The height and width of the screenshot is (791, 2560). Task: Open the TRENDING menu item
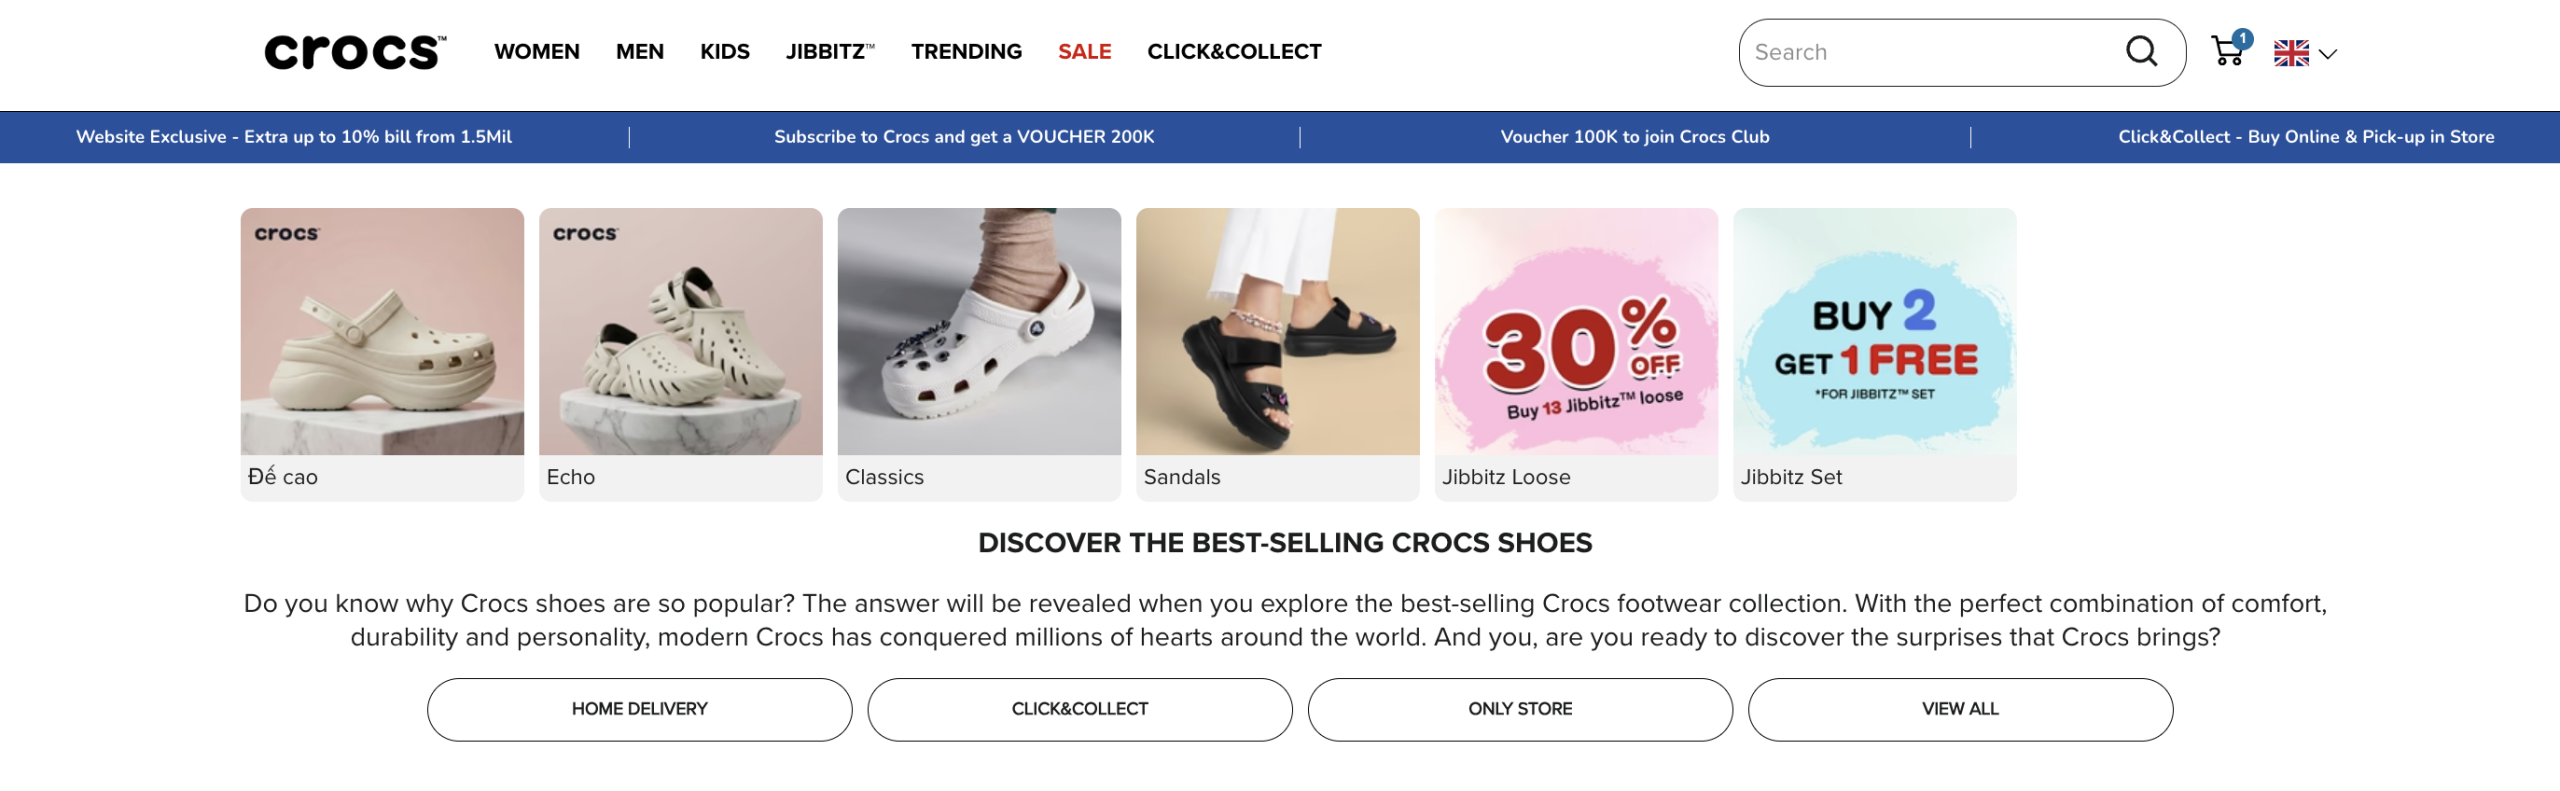(966, 52)
